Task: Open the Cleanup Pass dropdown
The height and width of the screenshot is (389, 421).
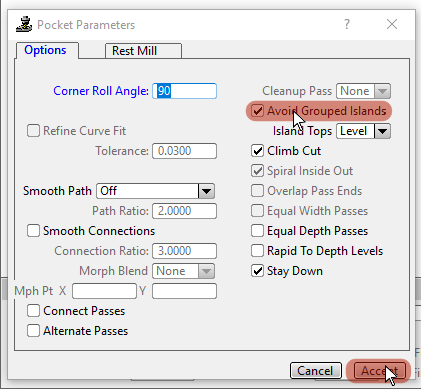Action: coord(363,91)
